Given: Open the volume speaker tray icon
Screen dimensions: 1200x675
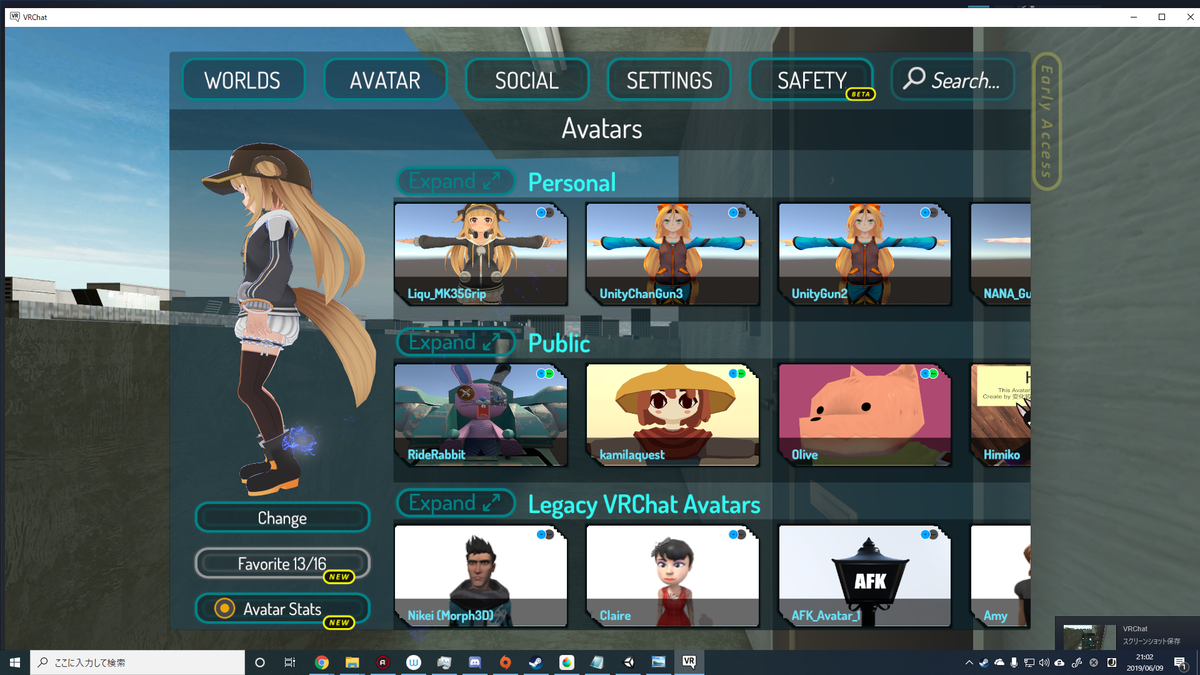Looking at the screenshot, I should pos(1044,662).
